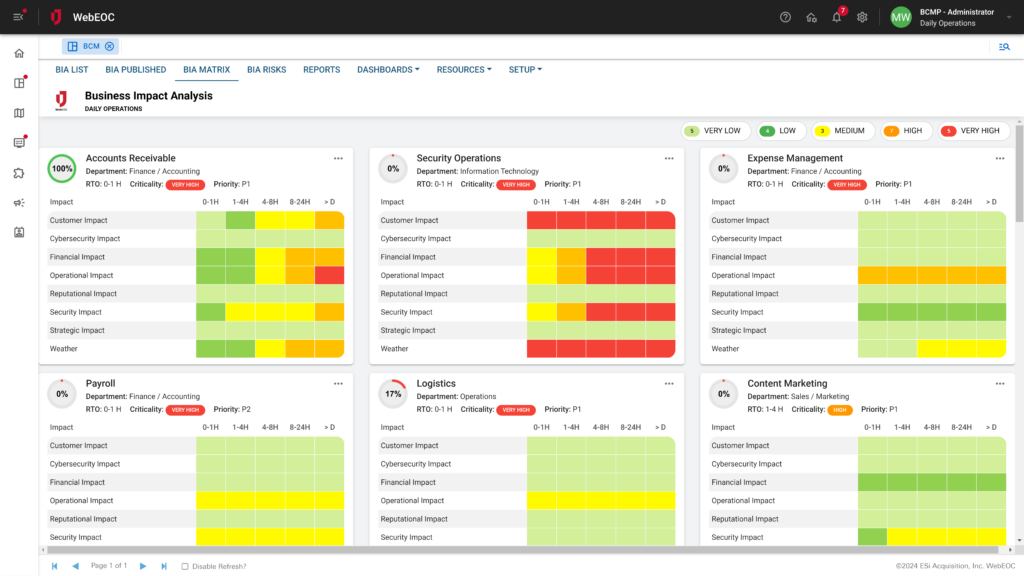1024x576 pixels.
Task: Click the notifications bell icon
Action: pyautogui.click(x=837, y=17)
